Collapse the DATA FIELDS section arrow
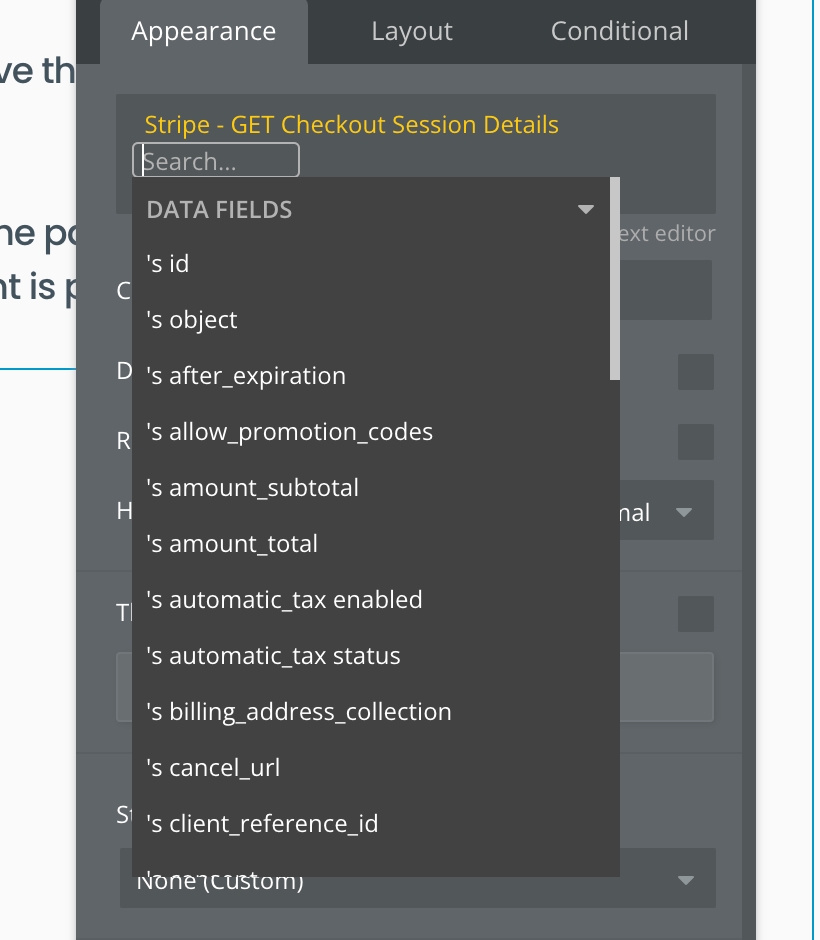The width and height of the screenshot is (820, 940). [586, 210]
